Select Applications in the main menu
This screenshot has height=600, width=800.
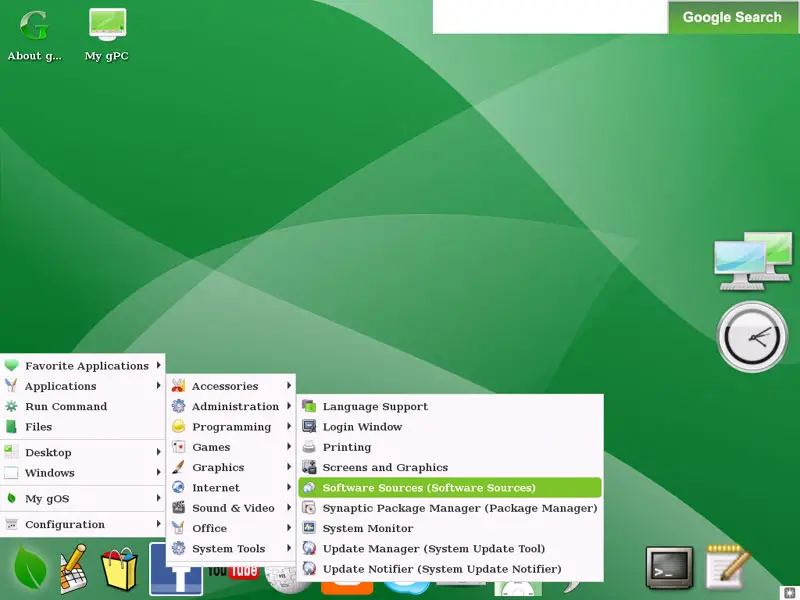tap(83, 386)
